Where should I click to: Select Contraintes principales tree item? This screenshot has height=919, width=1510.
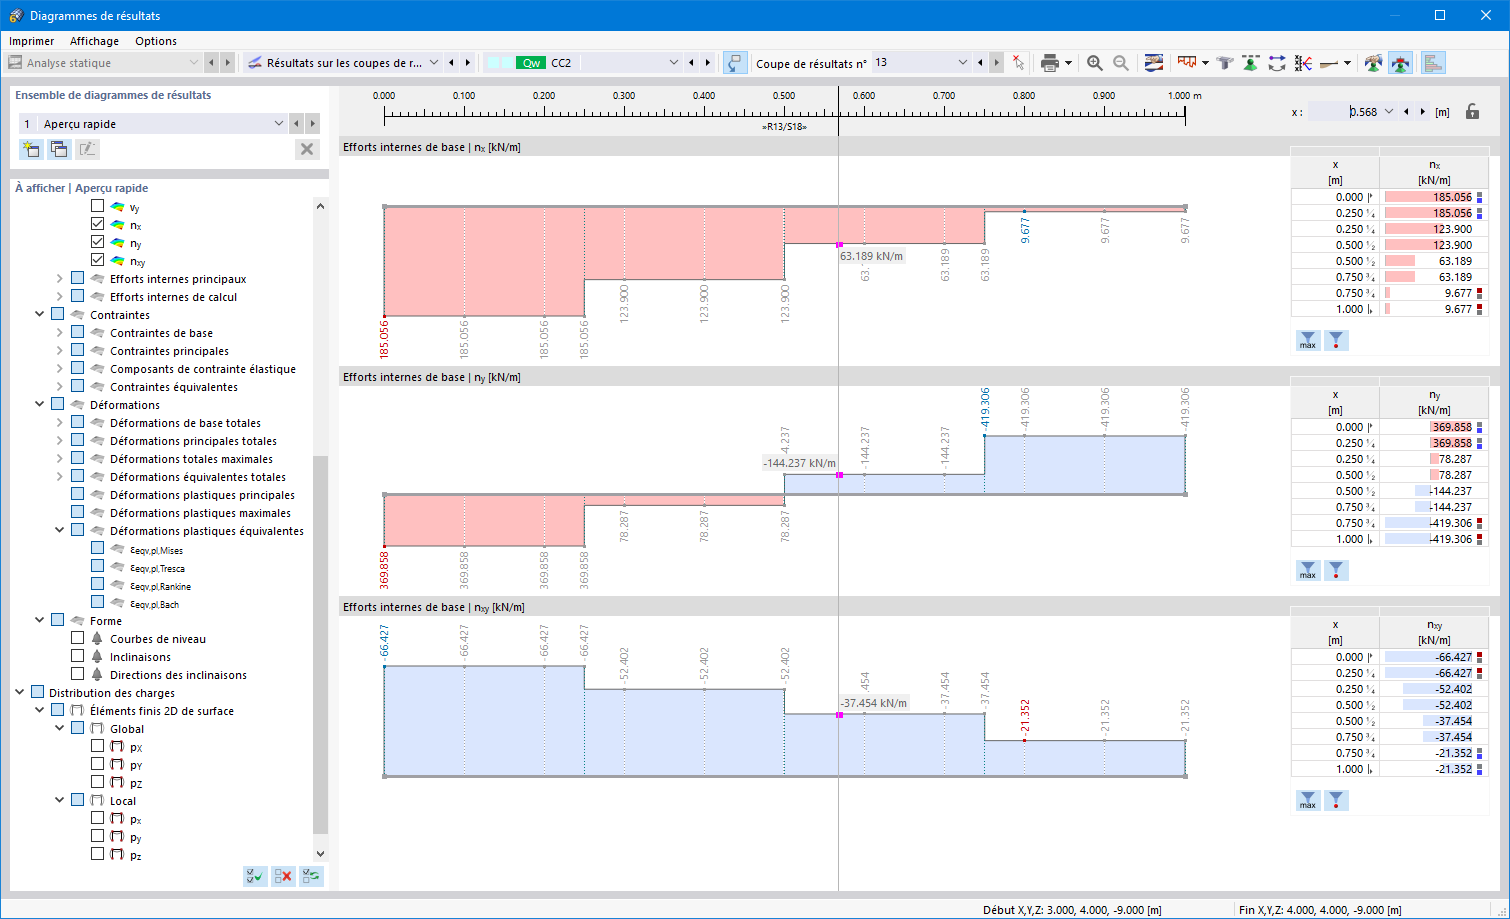(169, 351)
